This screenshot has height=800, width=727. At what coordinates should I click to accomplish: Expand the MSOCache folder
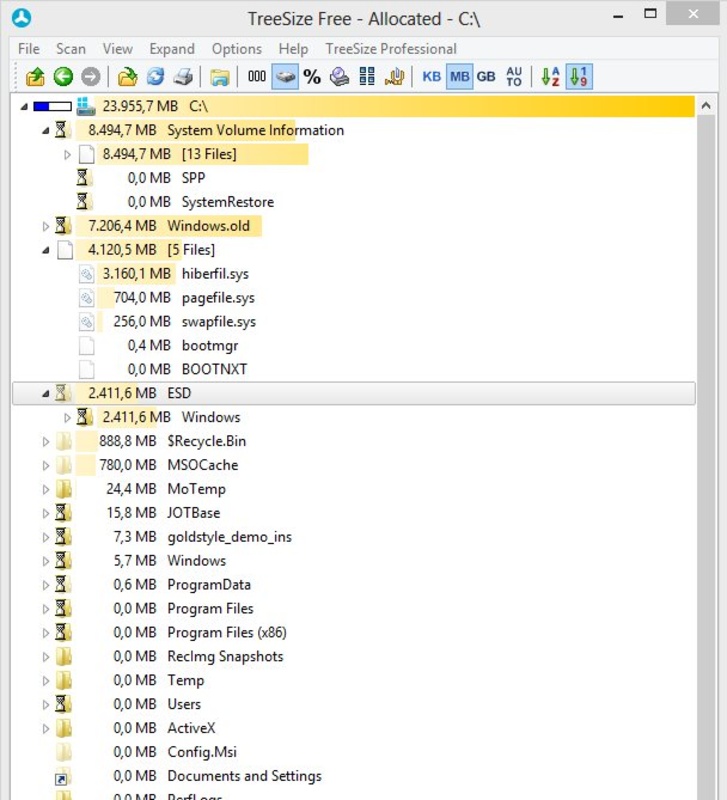click(x=45, y=465)
